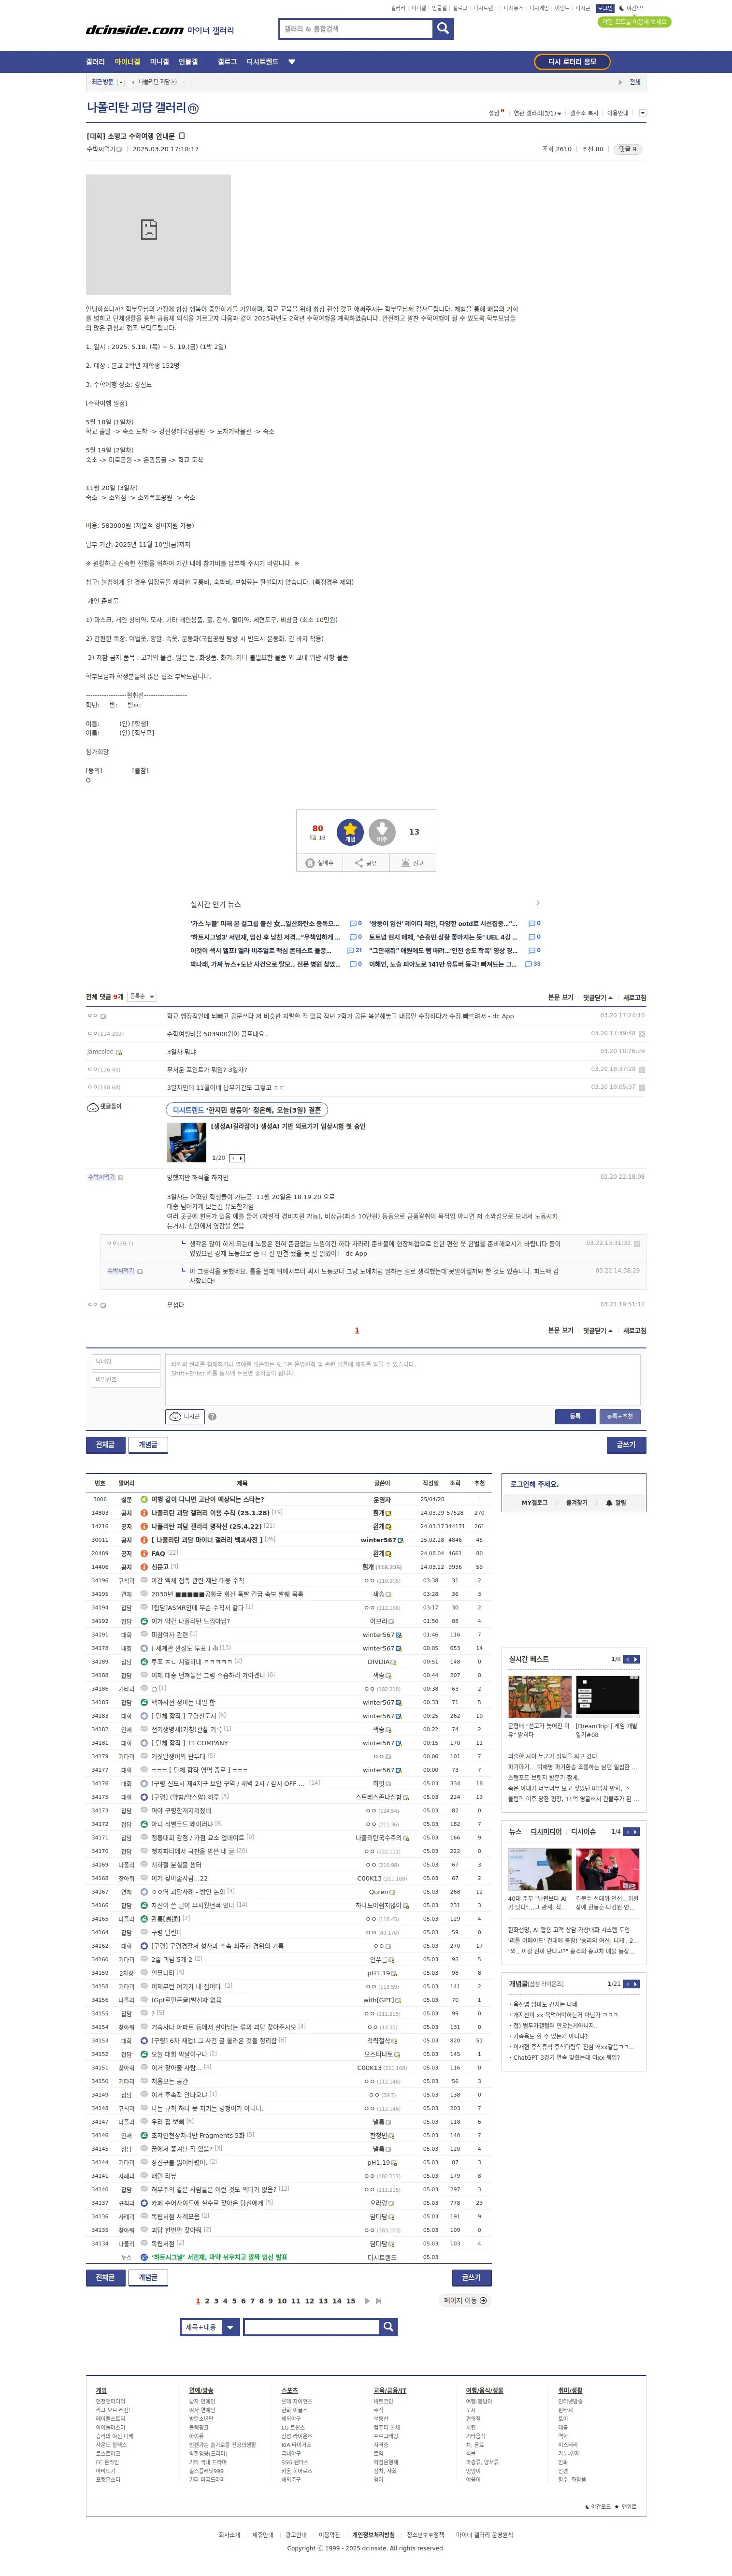
Task: Click the broken image placeholder in post
Action: [x=158, y=234]
